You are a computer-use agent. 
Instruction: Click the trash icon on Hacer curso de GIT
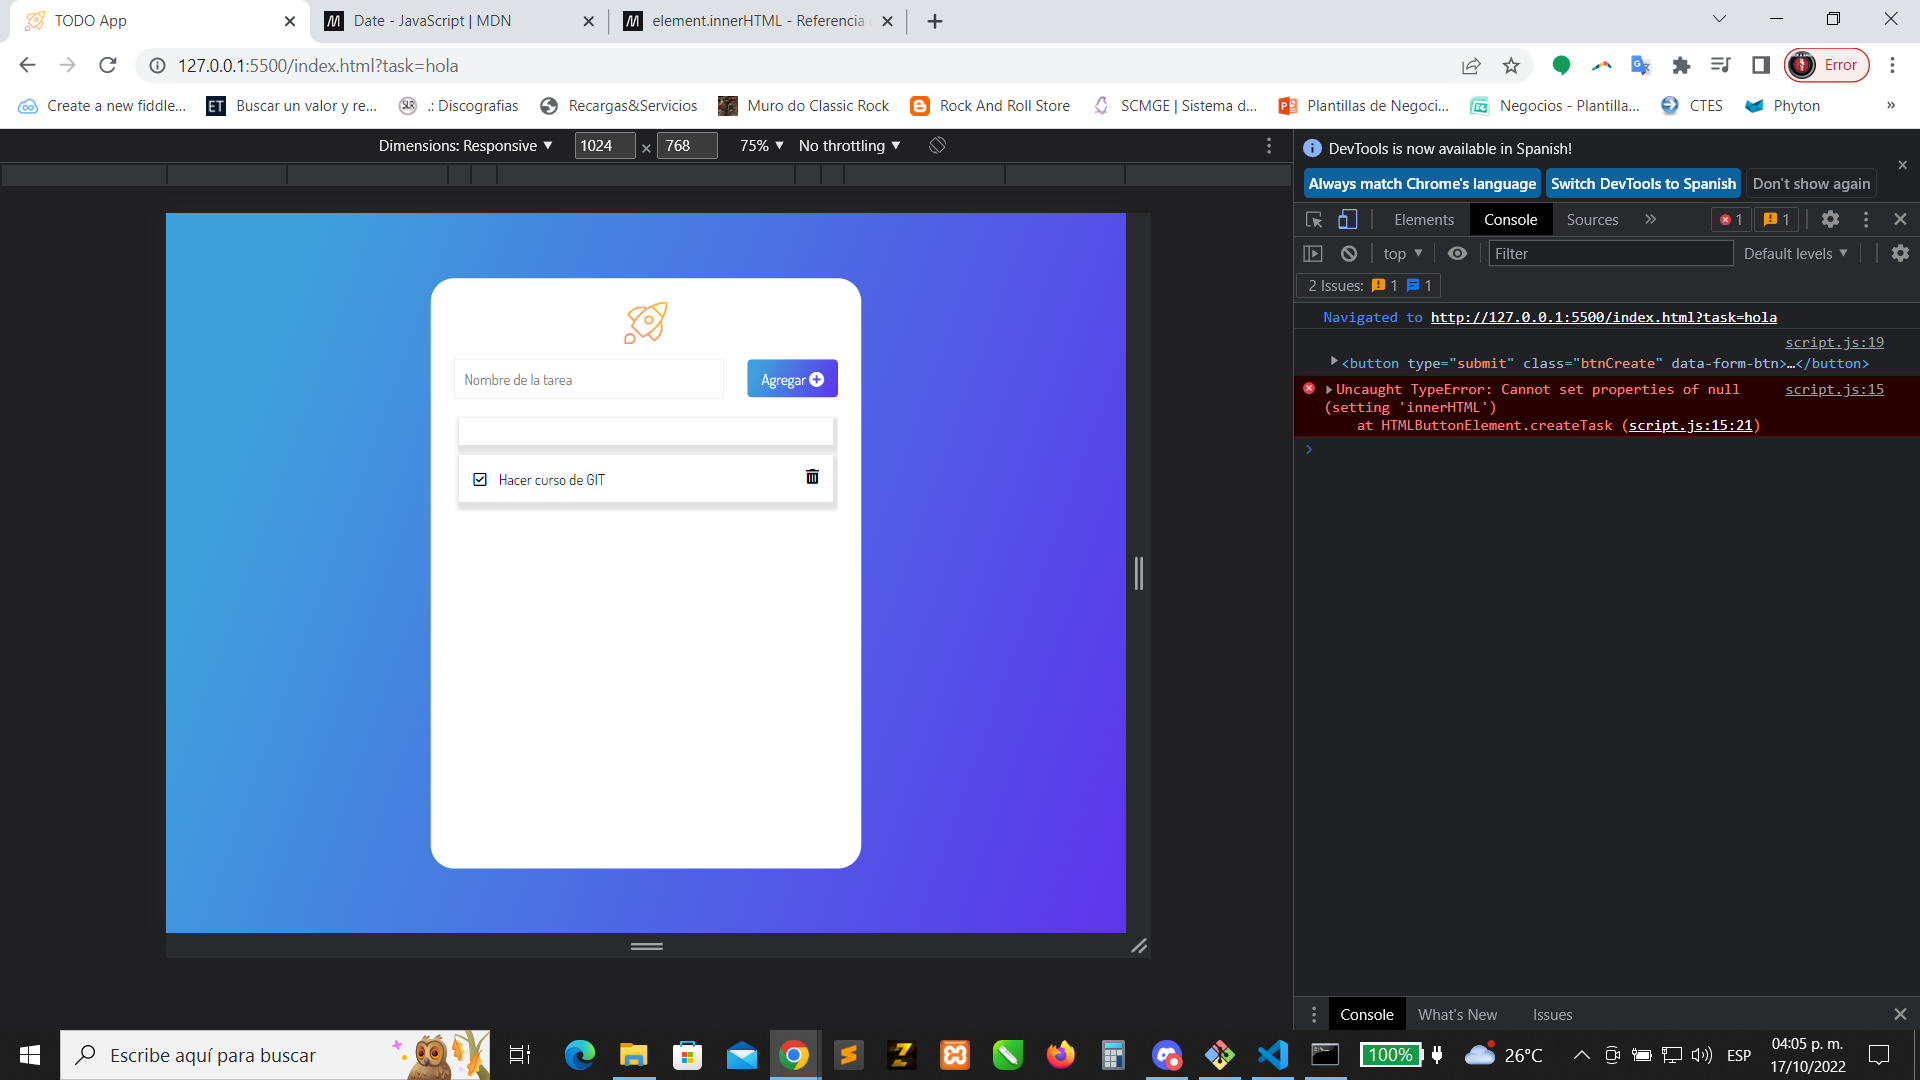[812, 477]
